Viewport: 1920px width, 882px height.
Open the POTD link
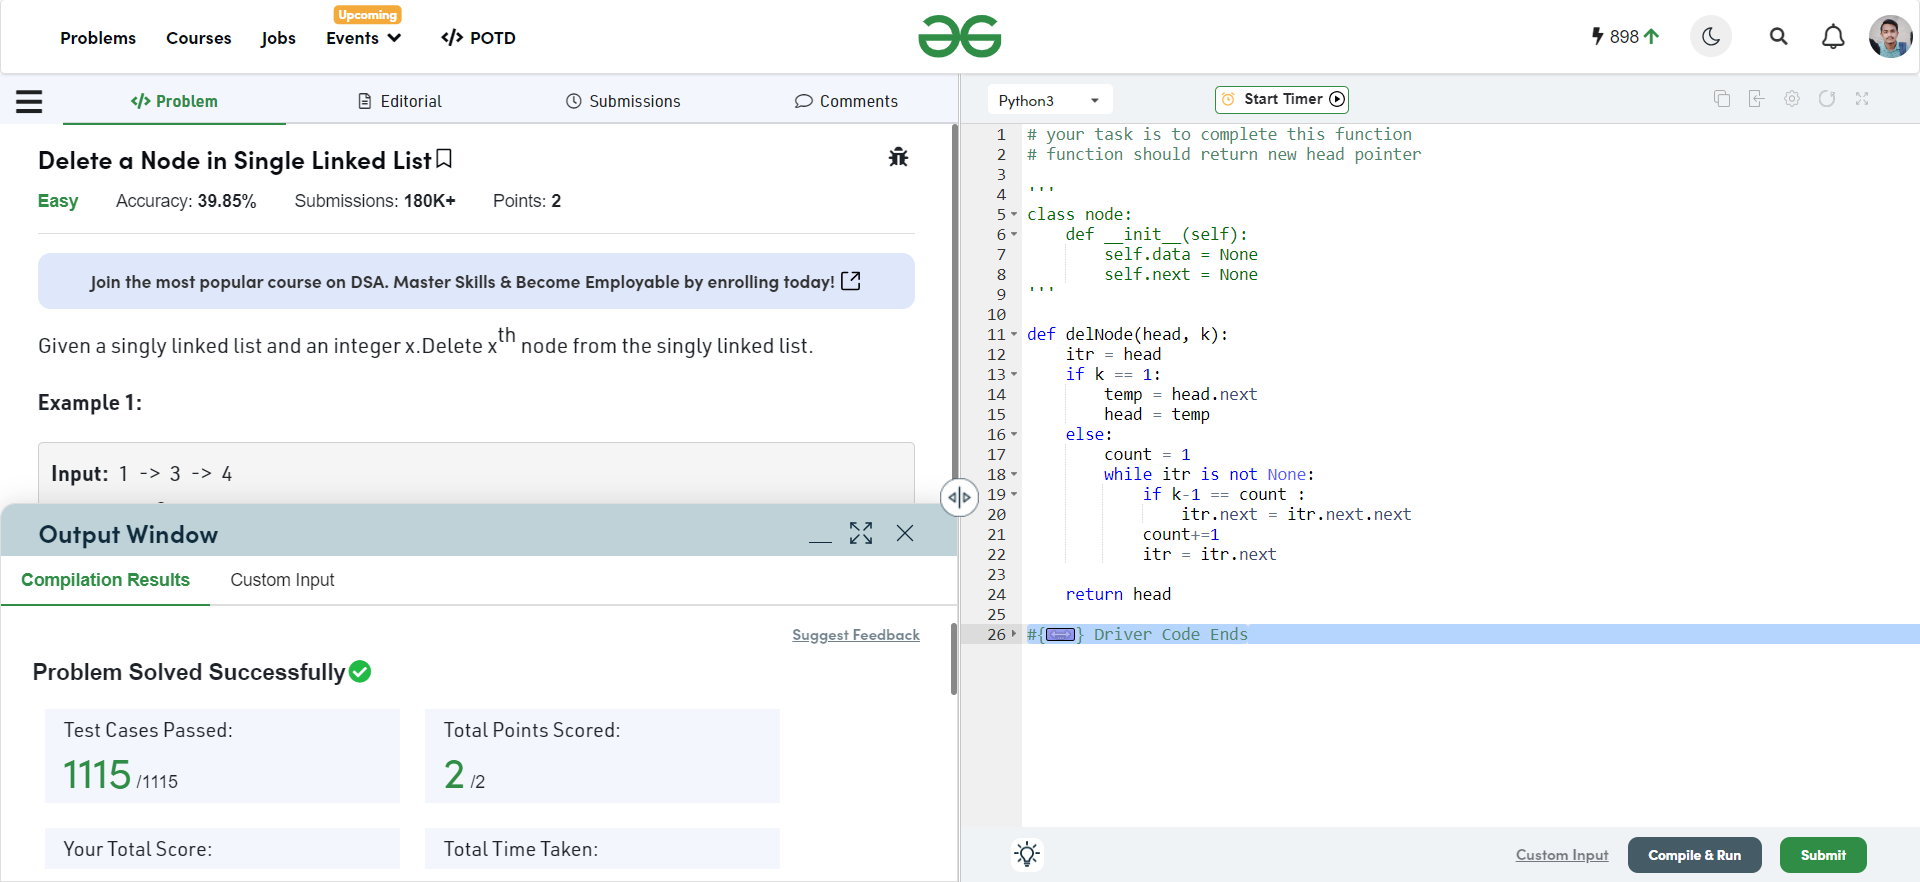pyautogui.click(x=478, y=38)
